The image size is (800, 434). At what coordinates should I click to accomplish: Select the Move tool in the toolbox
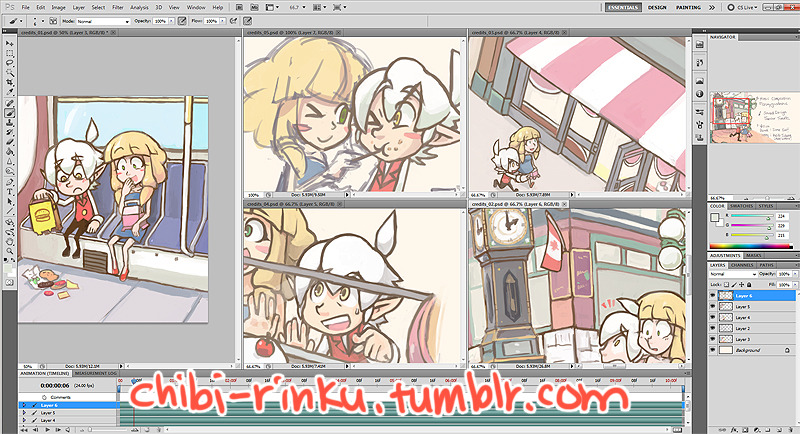tap(9, 42)
